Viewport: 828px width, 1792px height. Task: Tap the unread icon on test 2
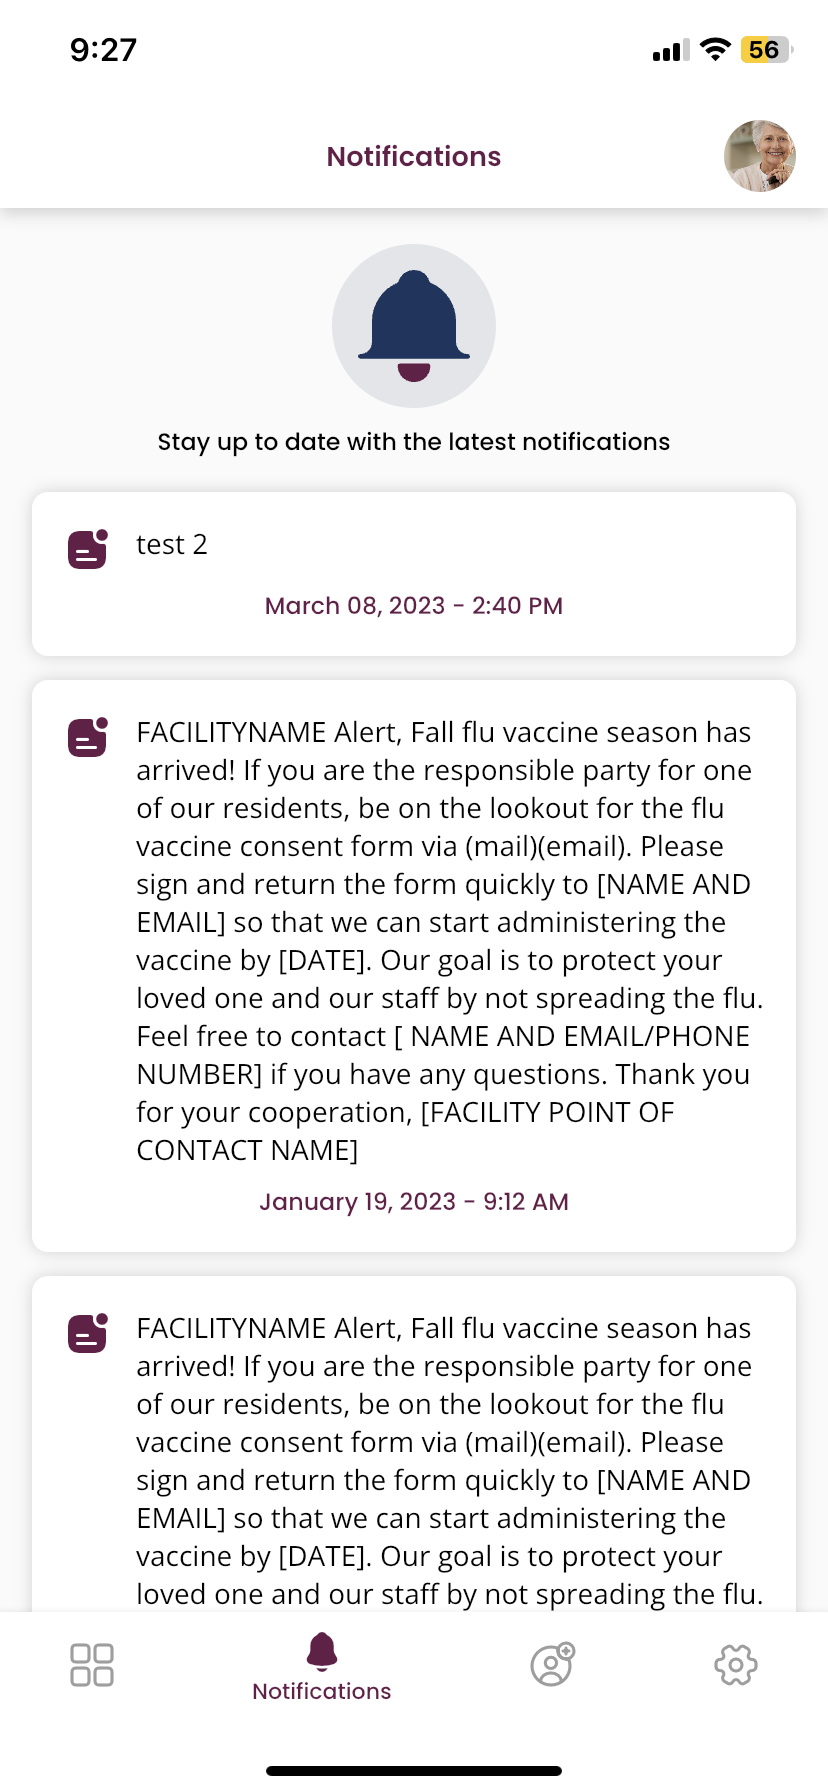pyautogui.click(x=88, y=549)
